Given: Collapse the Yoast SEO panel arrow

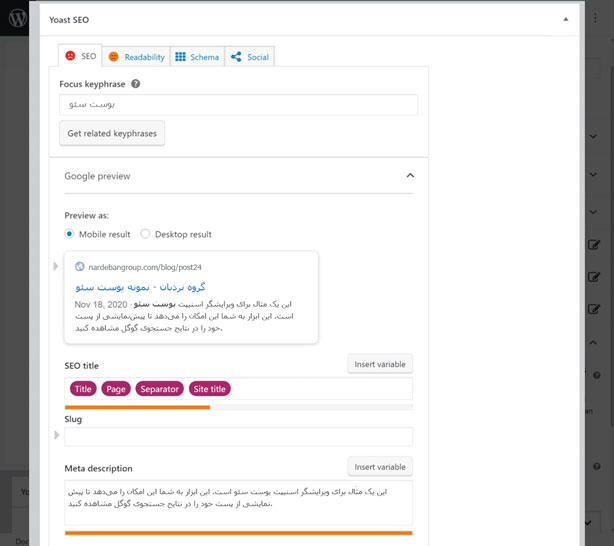Looking at the screenshot, I should click(565, 19).
